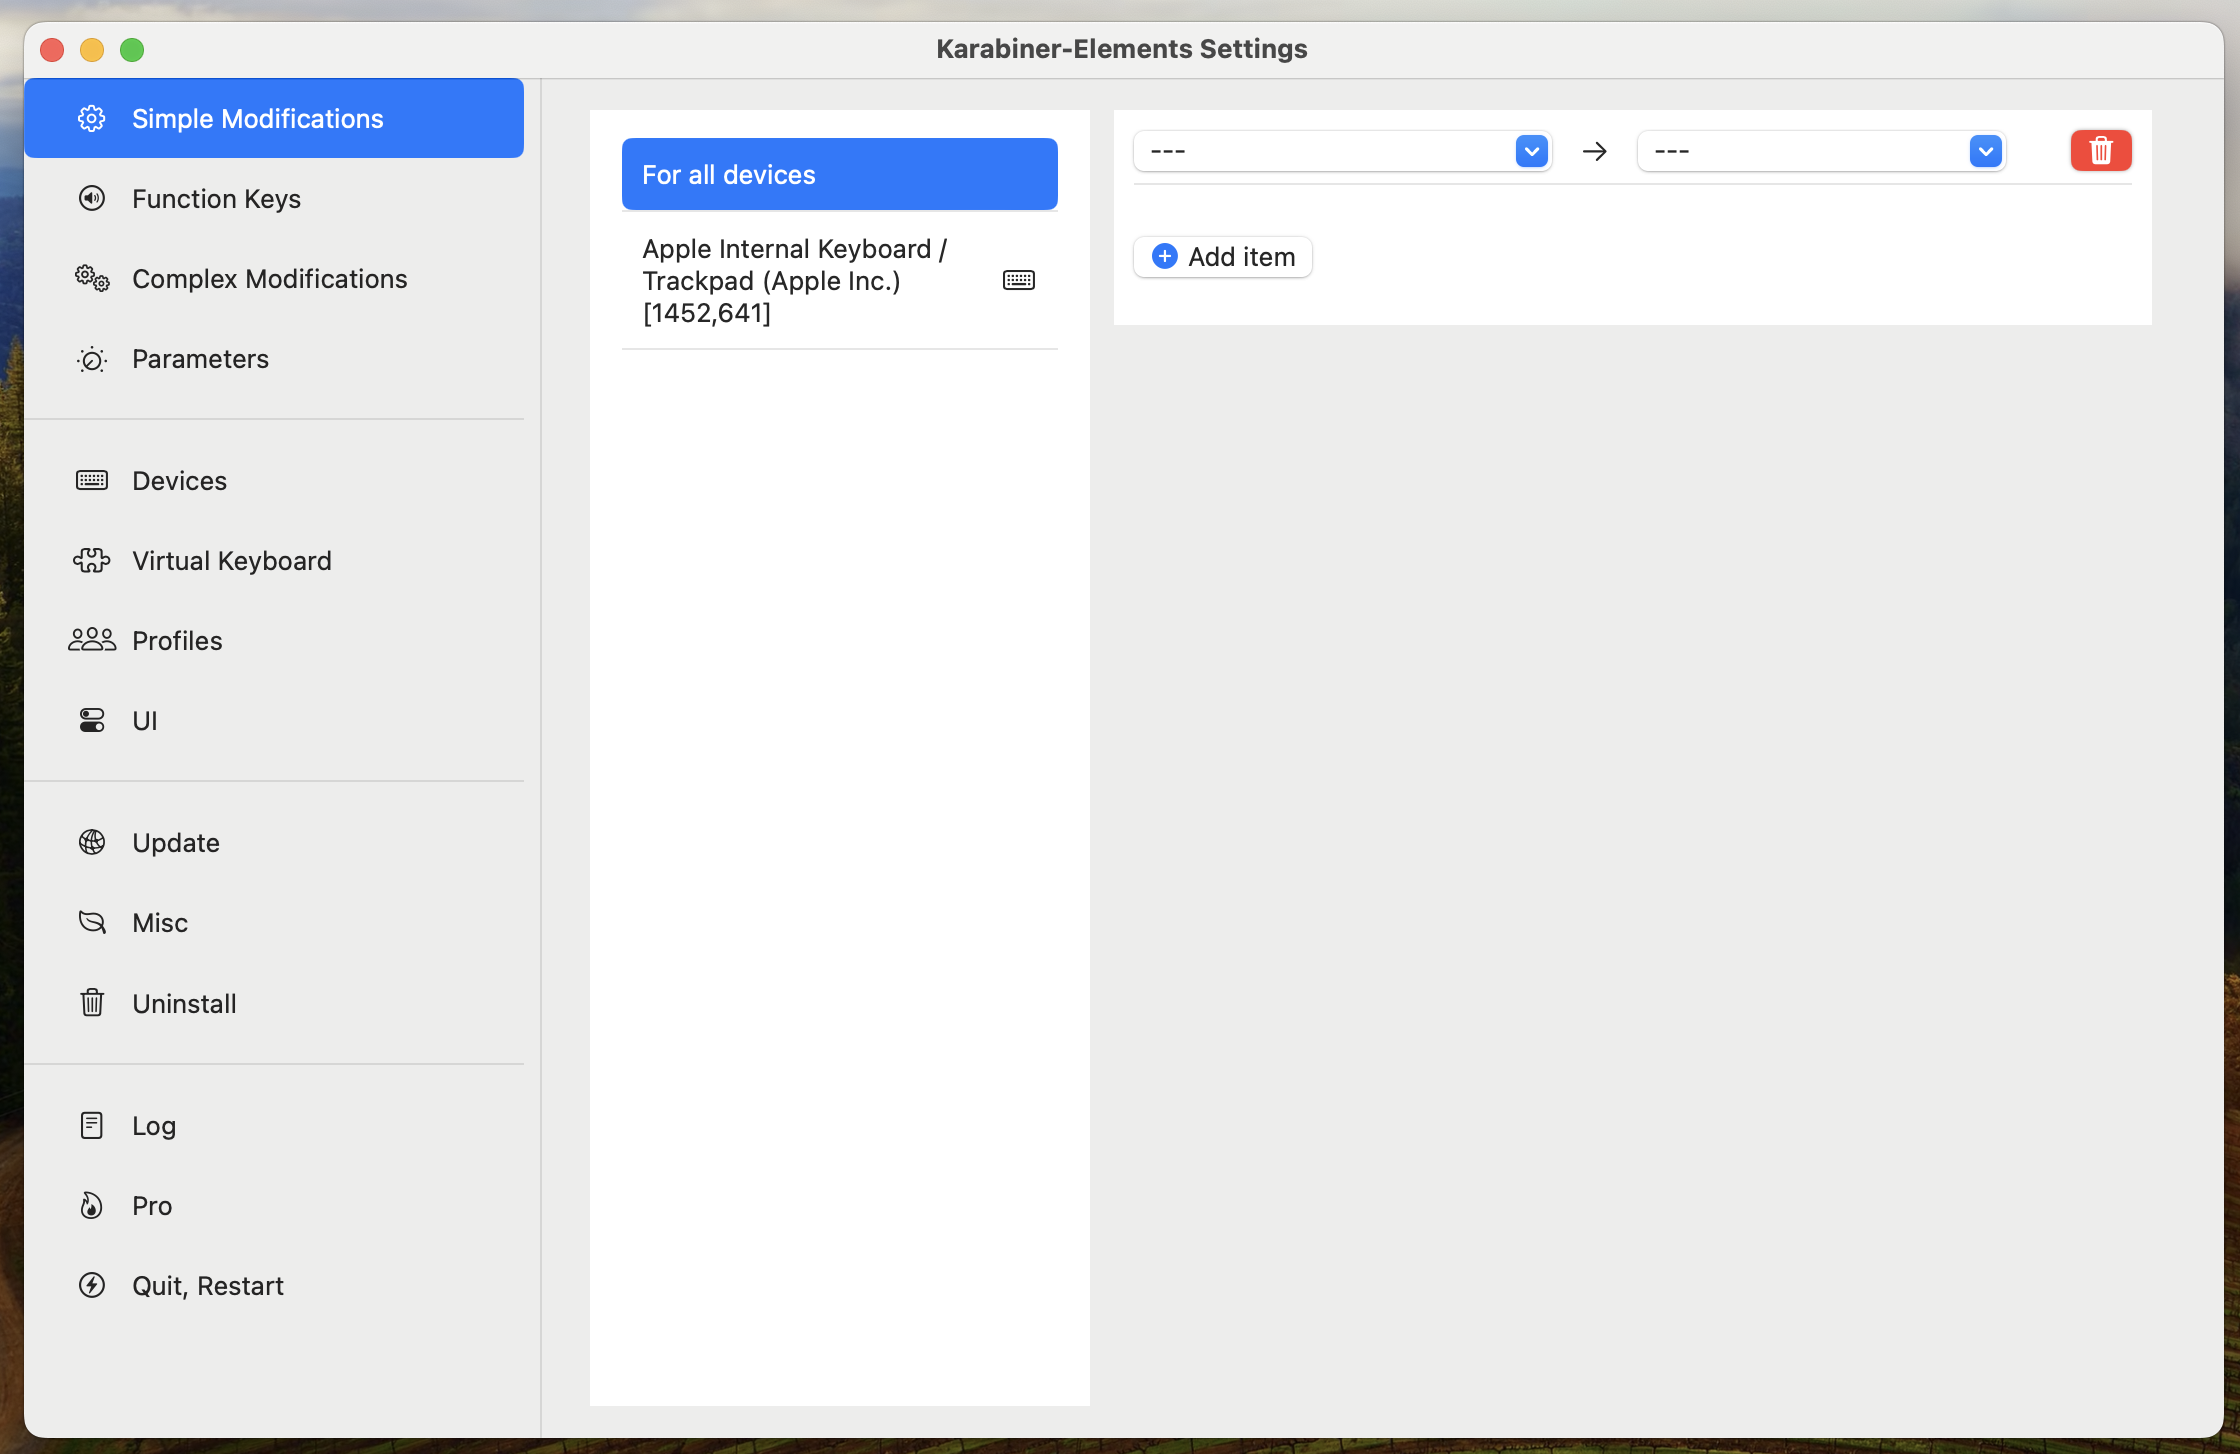Click the Parameters dial icon
This screenshot has width=2240, height=1454.
(92, 359)
